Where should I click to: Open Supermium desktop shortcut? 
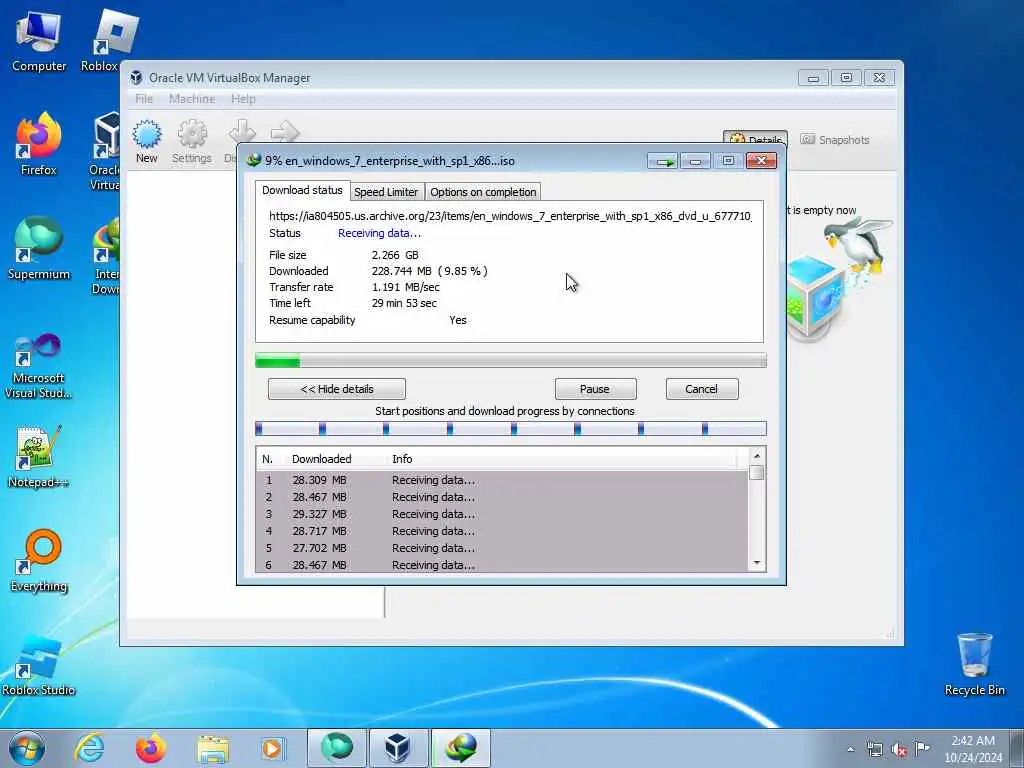pos(39,248)
